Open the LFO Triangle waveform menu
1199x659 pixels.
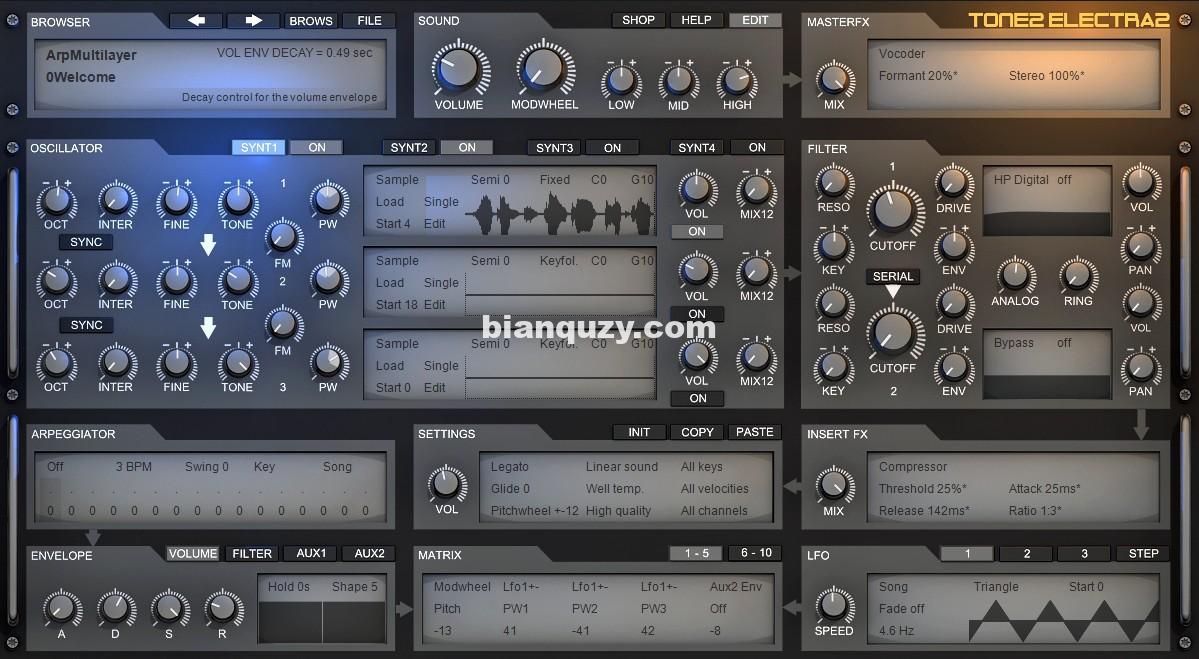(996, 587)
